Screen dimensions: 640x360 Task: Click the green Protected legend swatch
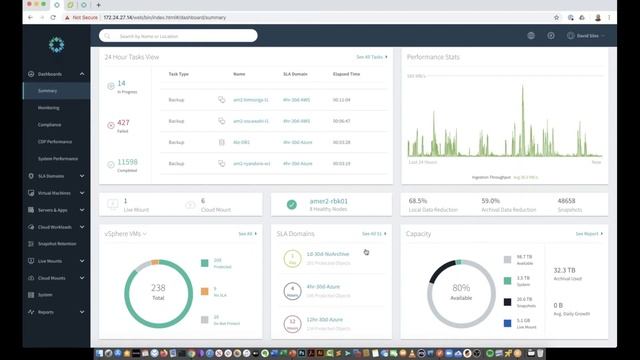click(x=204, y=263)
